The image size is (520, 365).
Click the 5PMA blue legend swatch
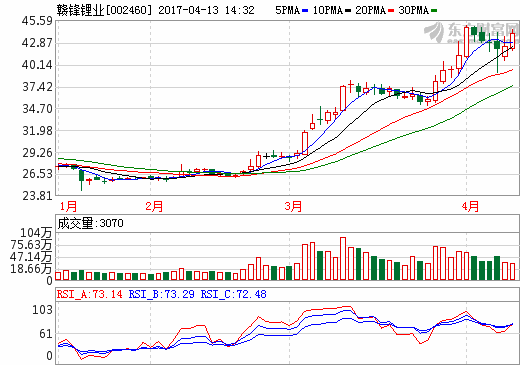click(305, 11)
